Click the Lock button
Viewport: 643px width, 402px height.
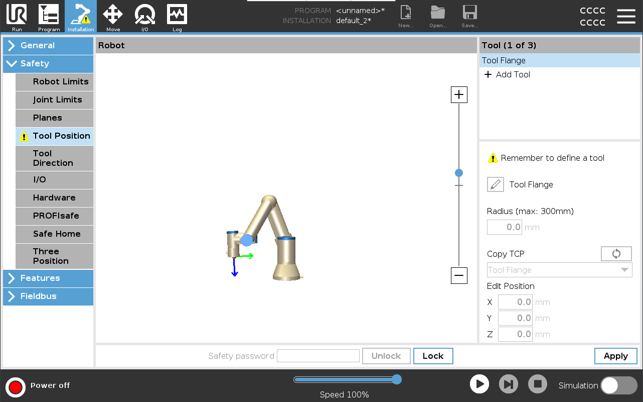coord(433,356)
